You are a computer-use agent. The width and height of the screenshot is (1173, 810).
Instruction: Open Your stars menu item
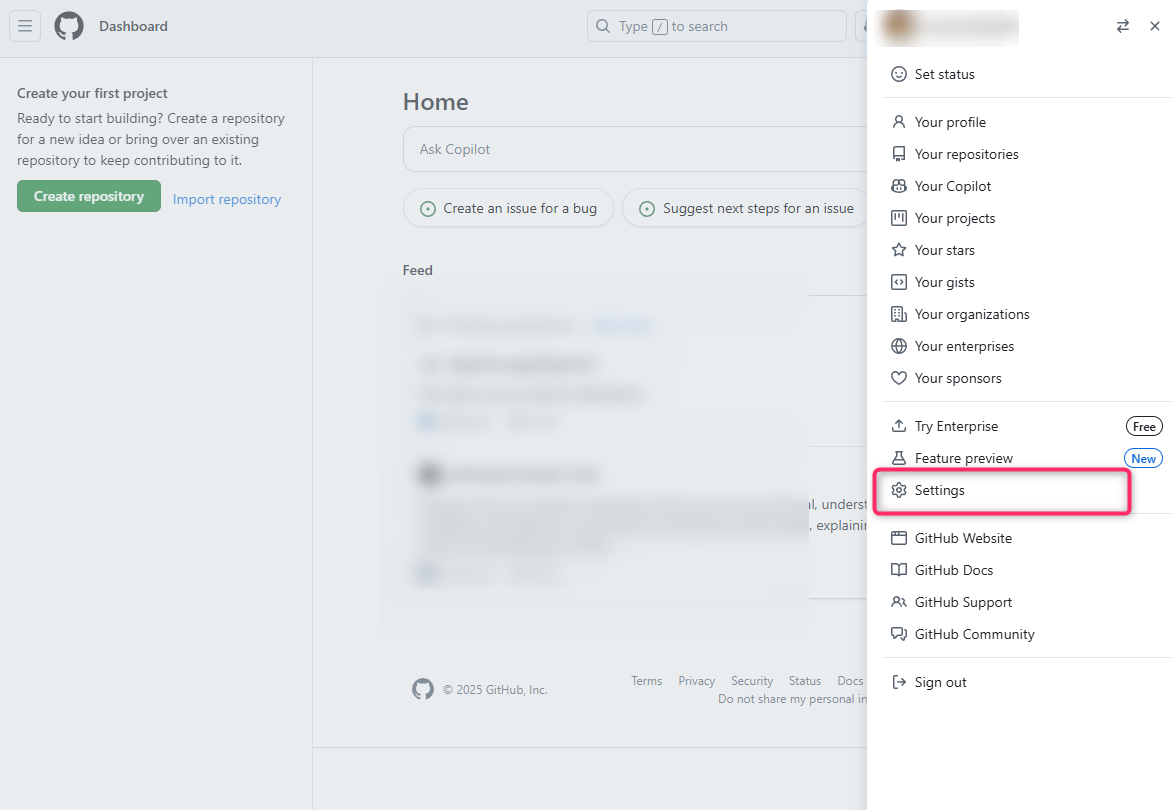1026,250
